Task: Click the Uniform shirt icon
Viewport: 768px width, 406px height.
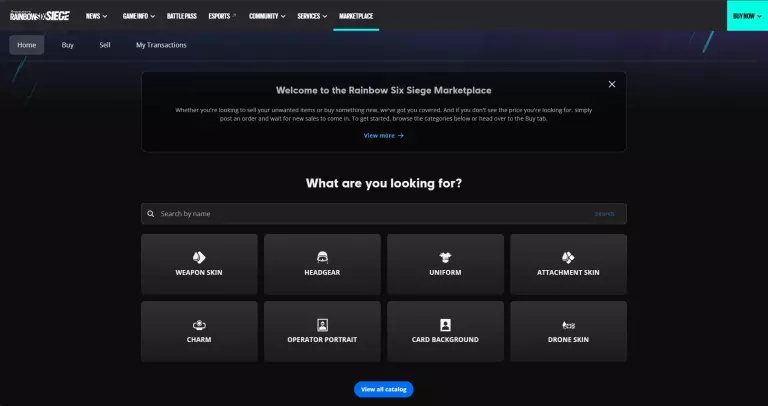Action: [445, 257]
